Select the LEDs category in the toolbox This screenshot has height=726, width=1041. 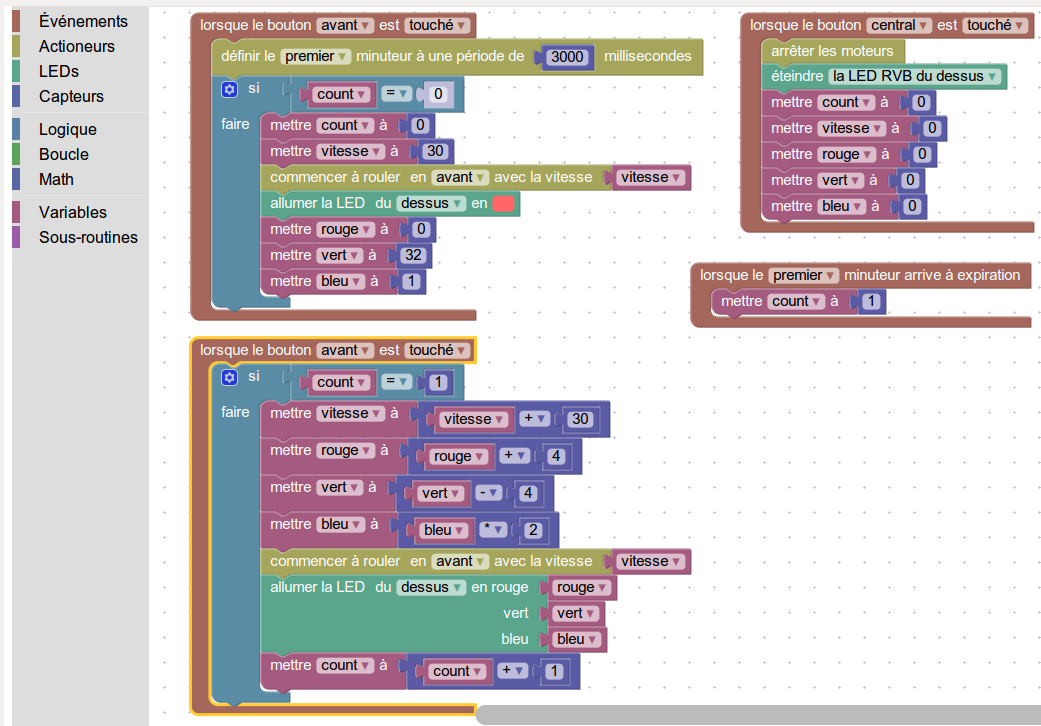tap(58, 71)
